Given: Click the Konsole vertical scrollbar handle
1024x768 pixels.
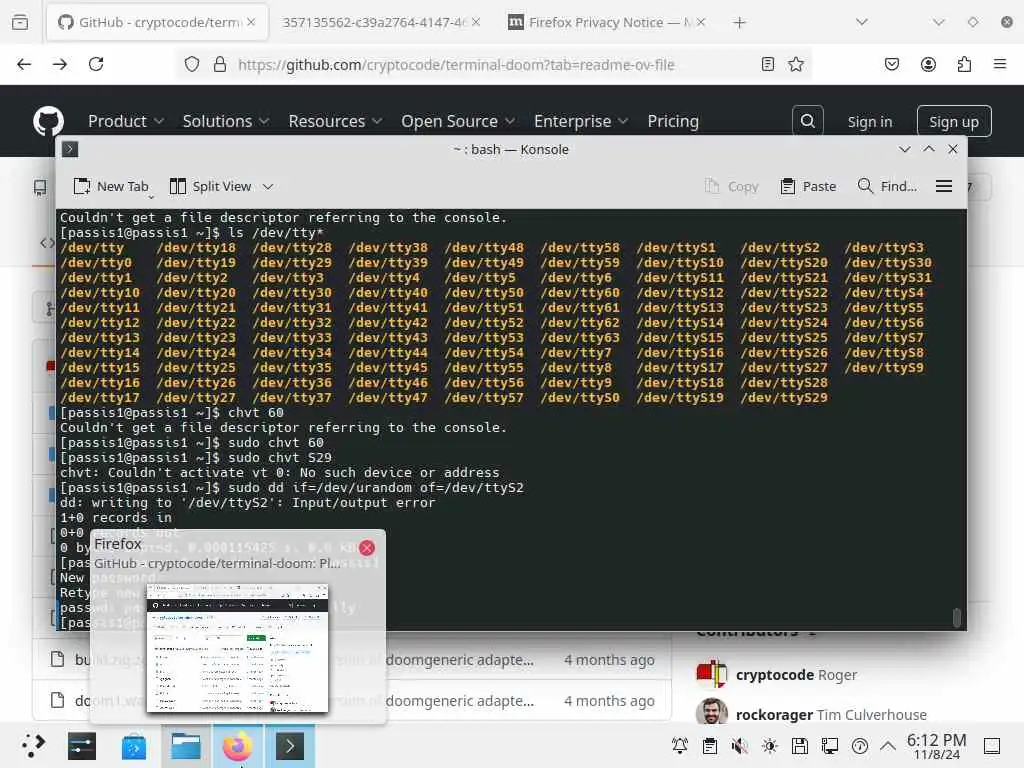Looking at the screenshot, I should [x=957, y=617].
